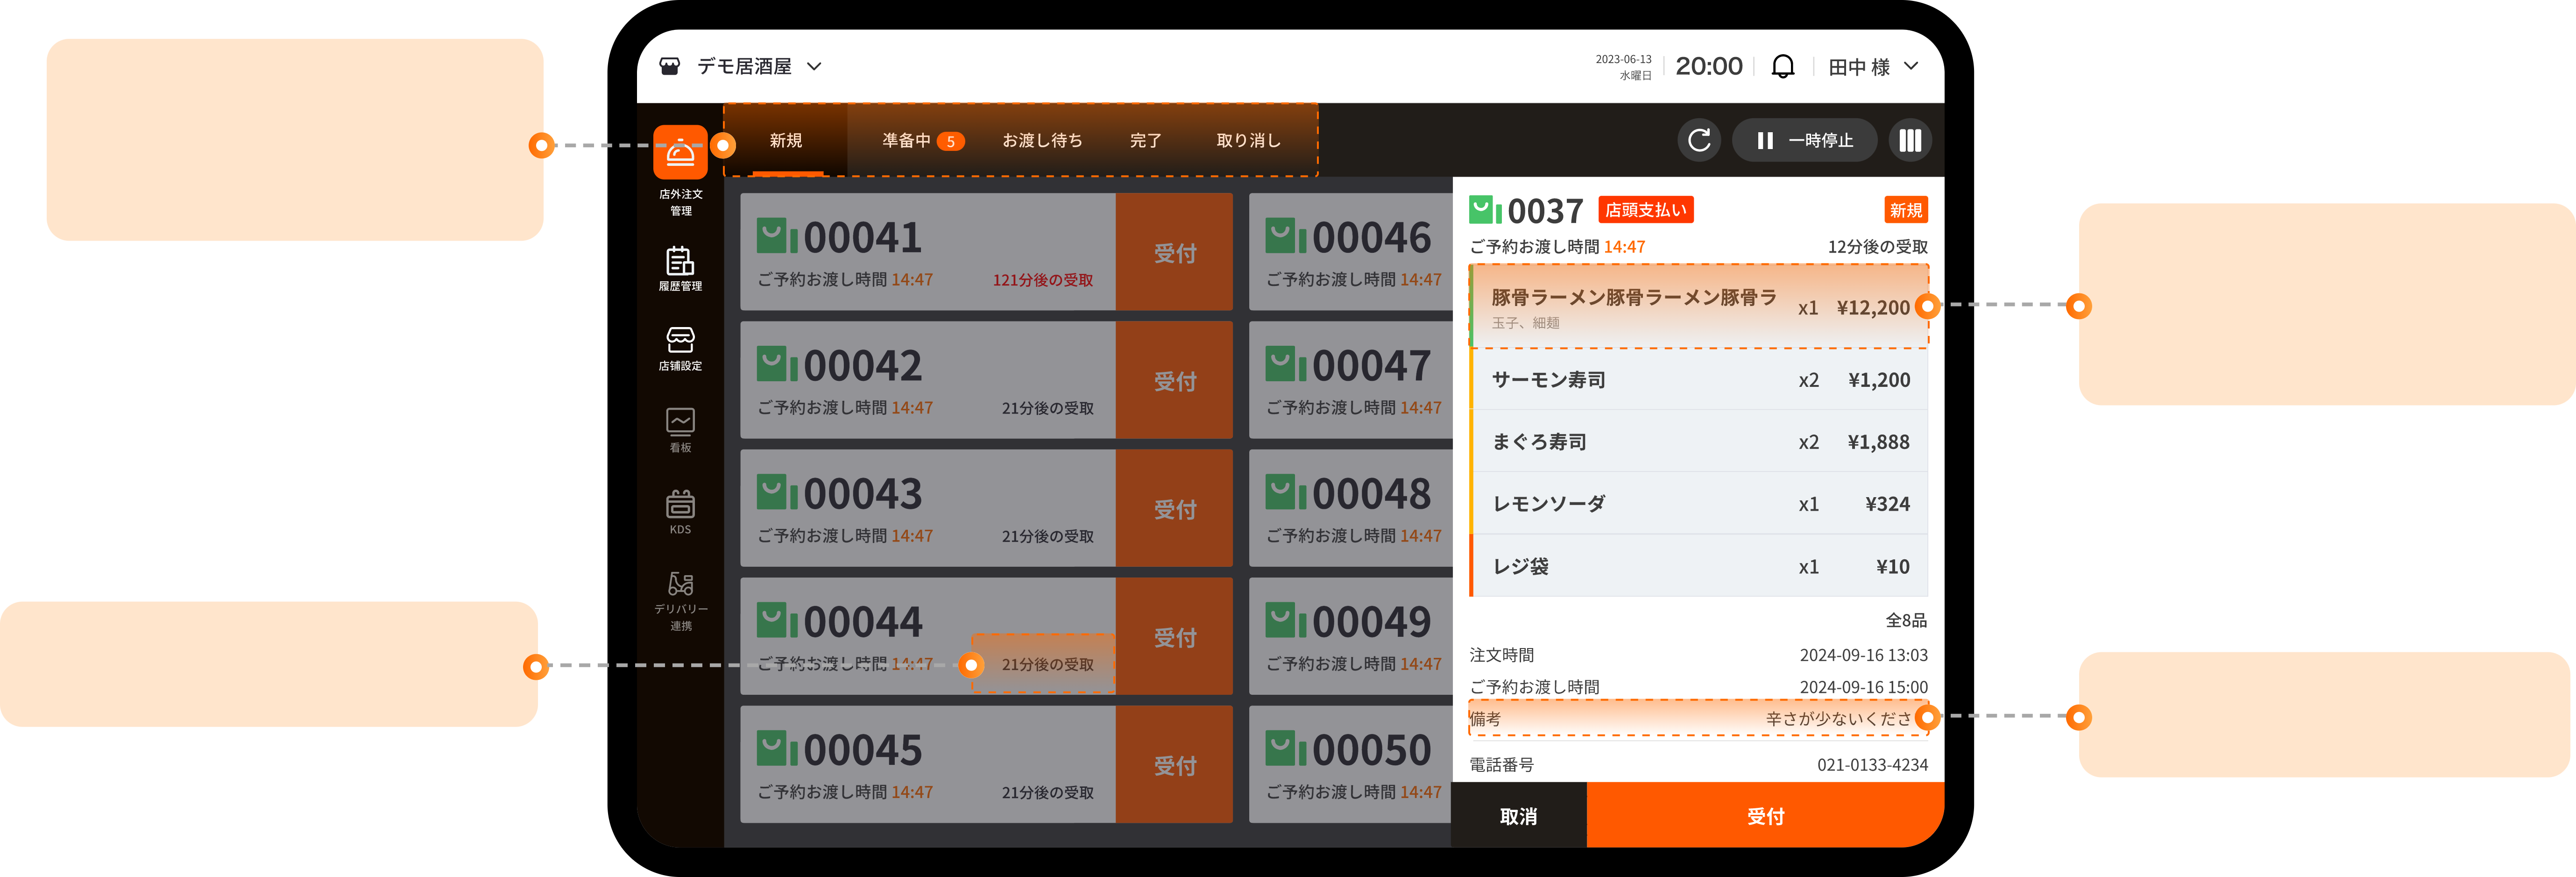
Task: Click the notification bell icon
Action: pos(1782,67)
